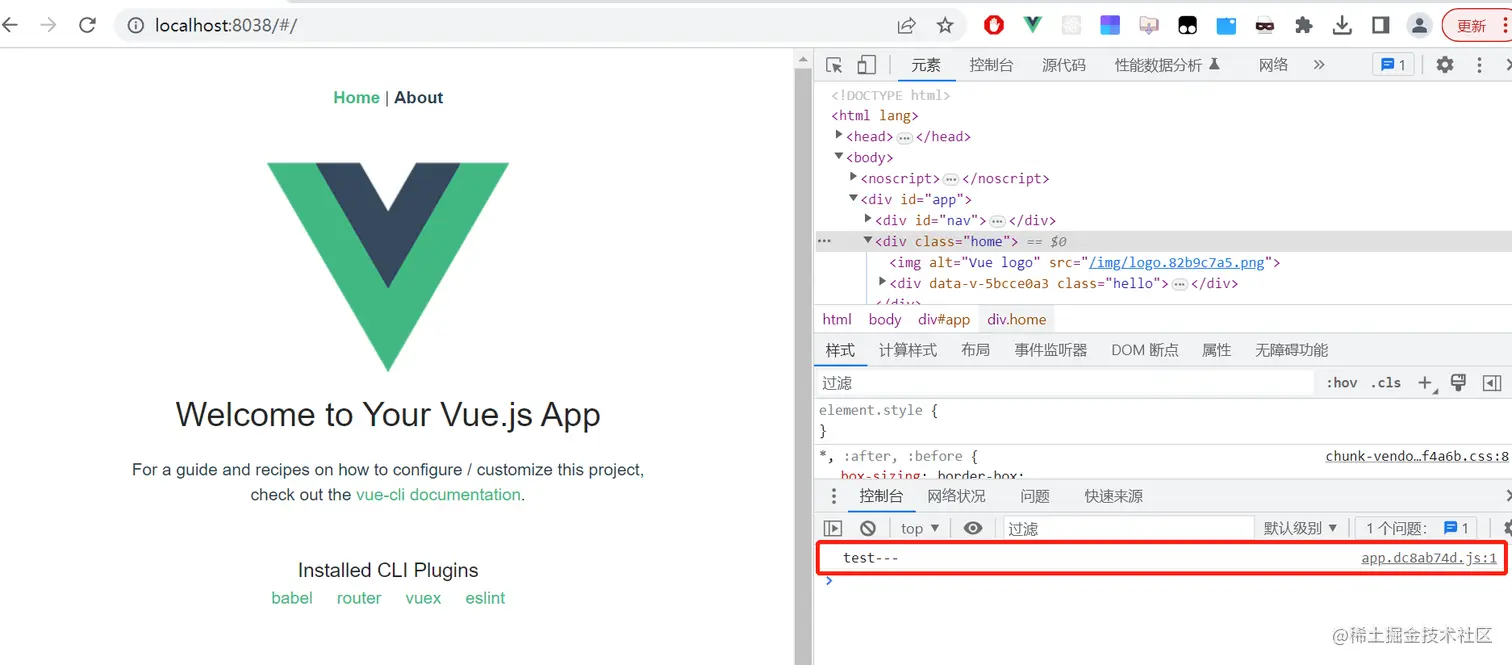Toggle device toolbar in DevTools

(x=867, y=65)
